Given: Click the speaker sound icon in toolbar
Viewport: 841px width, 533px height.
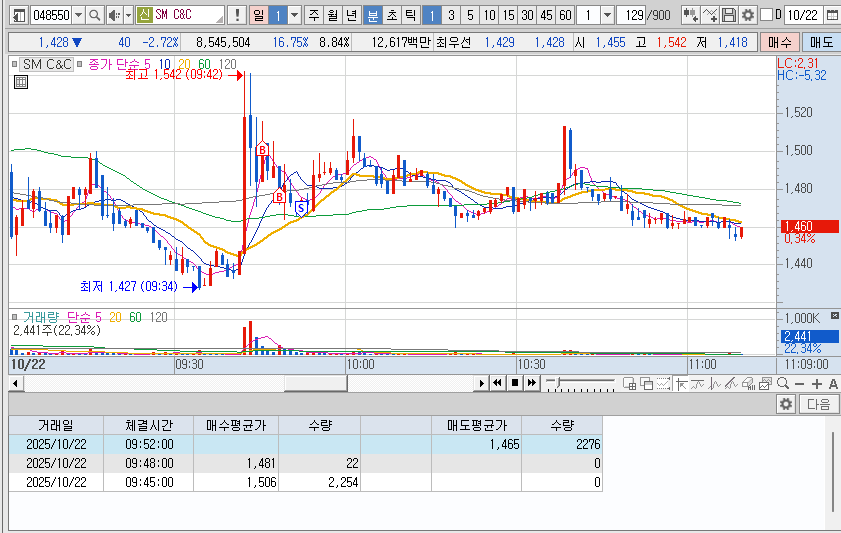Looking at the screenshot, I should coord(114,15).
